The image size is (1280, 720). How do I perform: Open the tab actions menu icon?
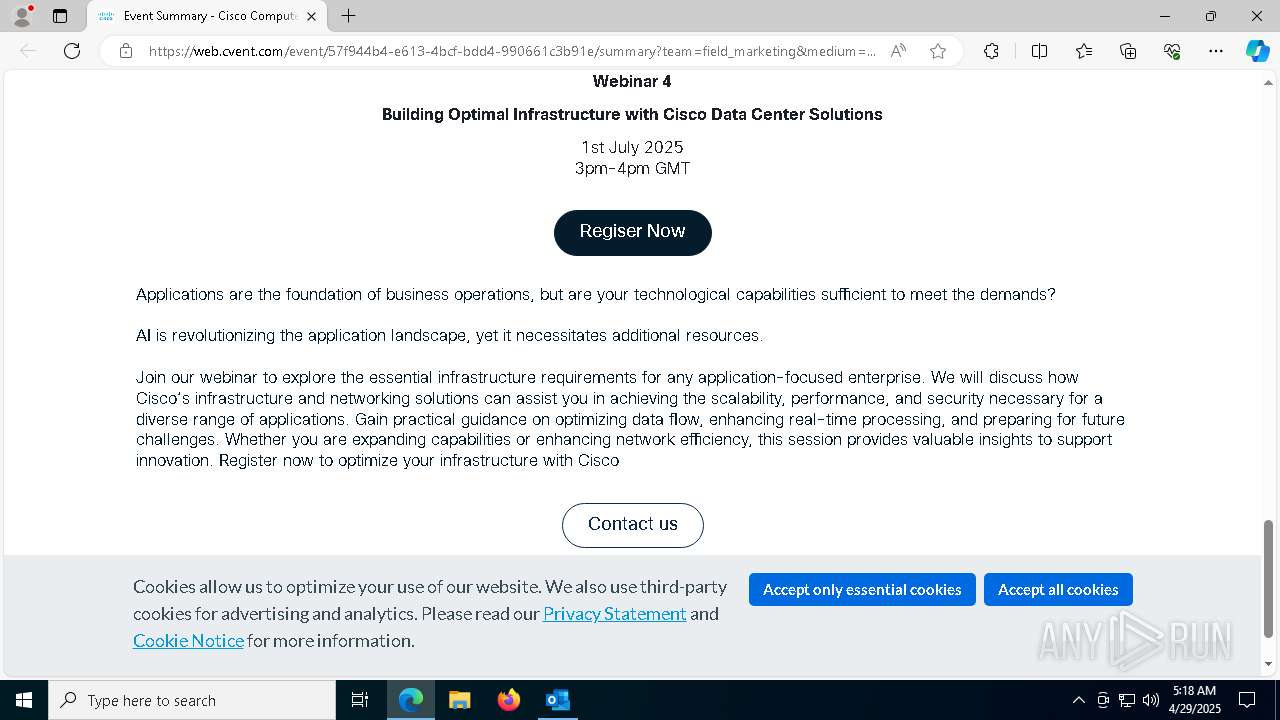pos(60,16)
